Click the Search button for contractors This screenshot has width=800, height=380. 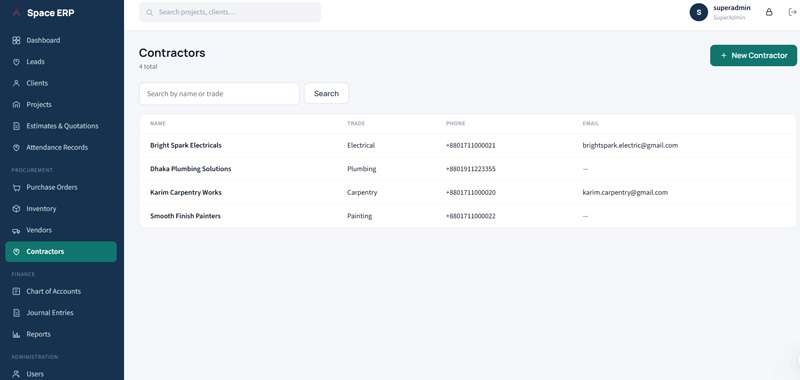327,94
